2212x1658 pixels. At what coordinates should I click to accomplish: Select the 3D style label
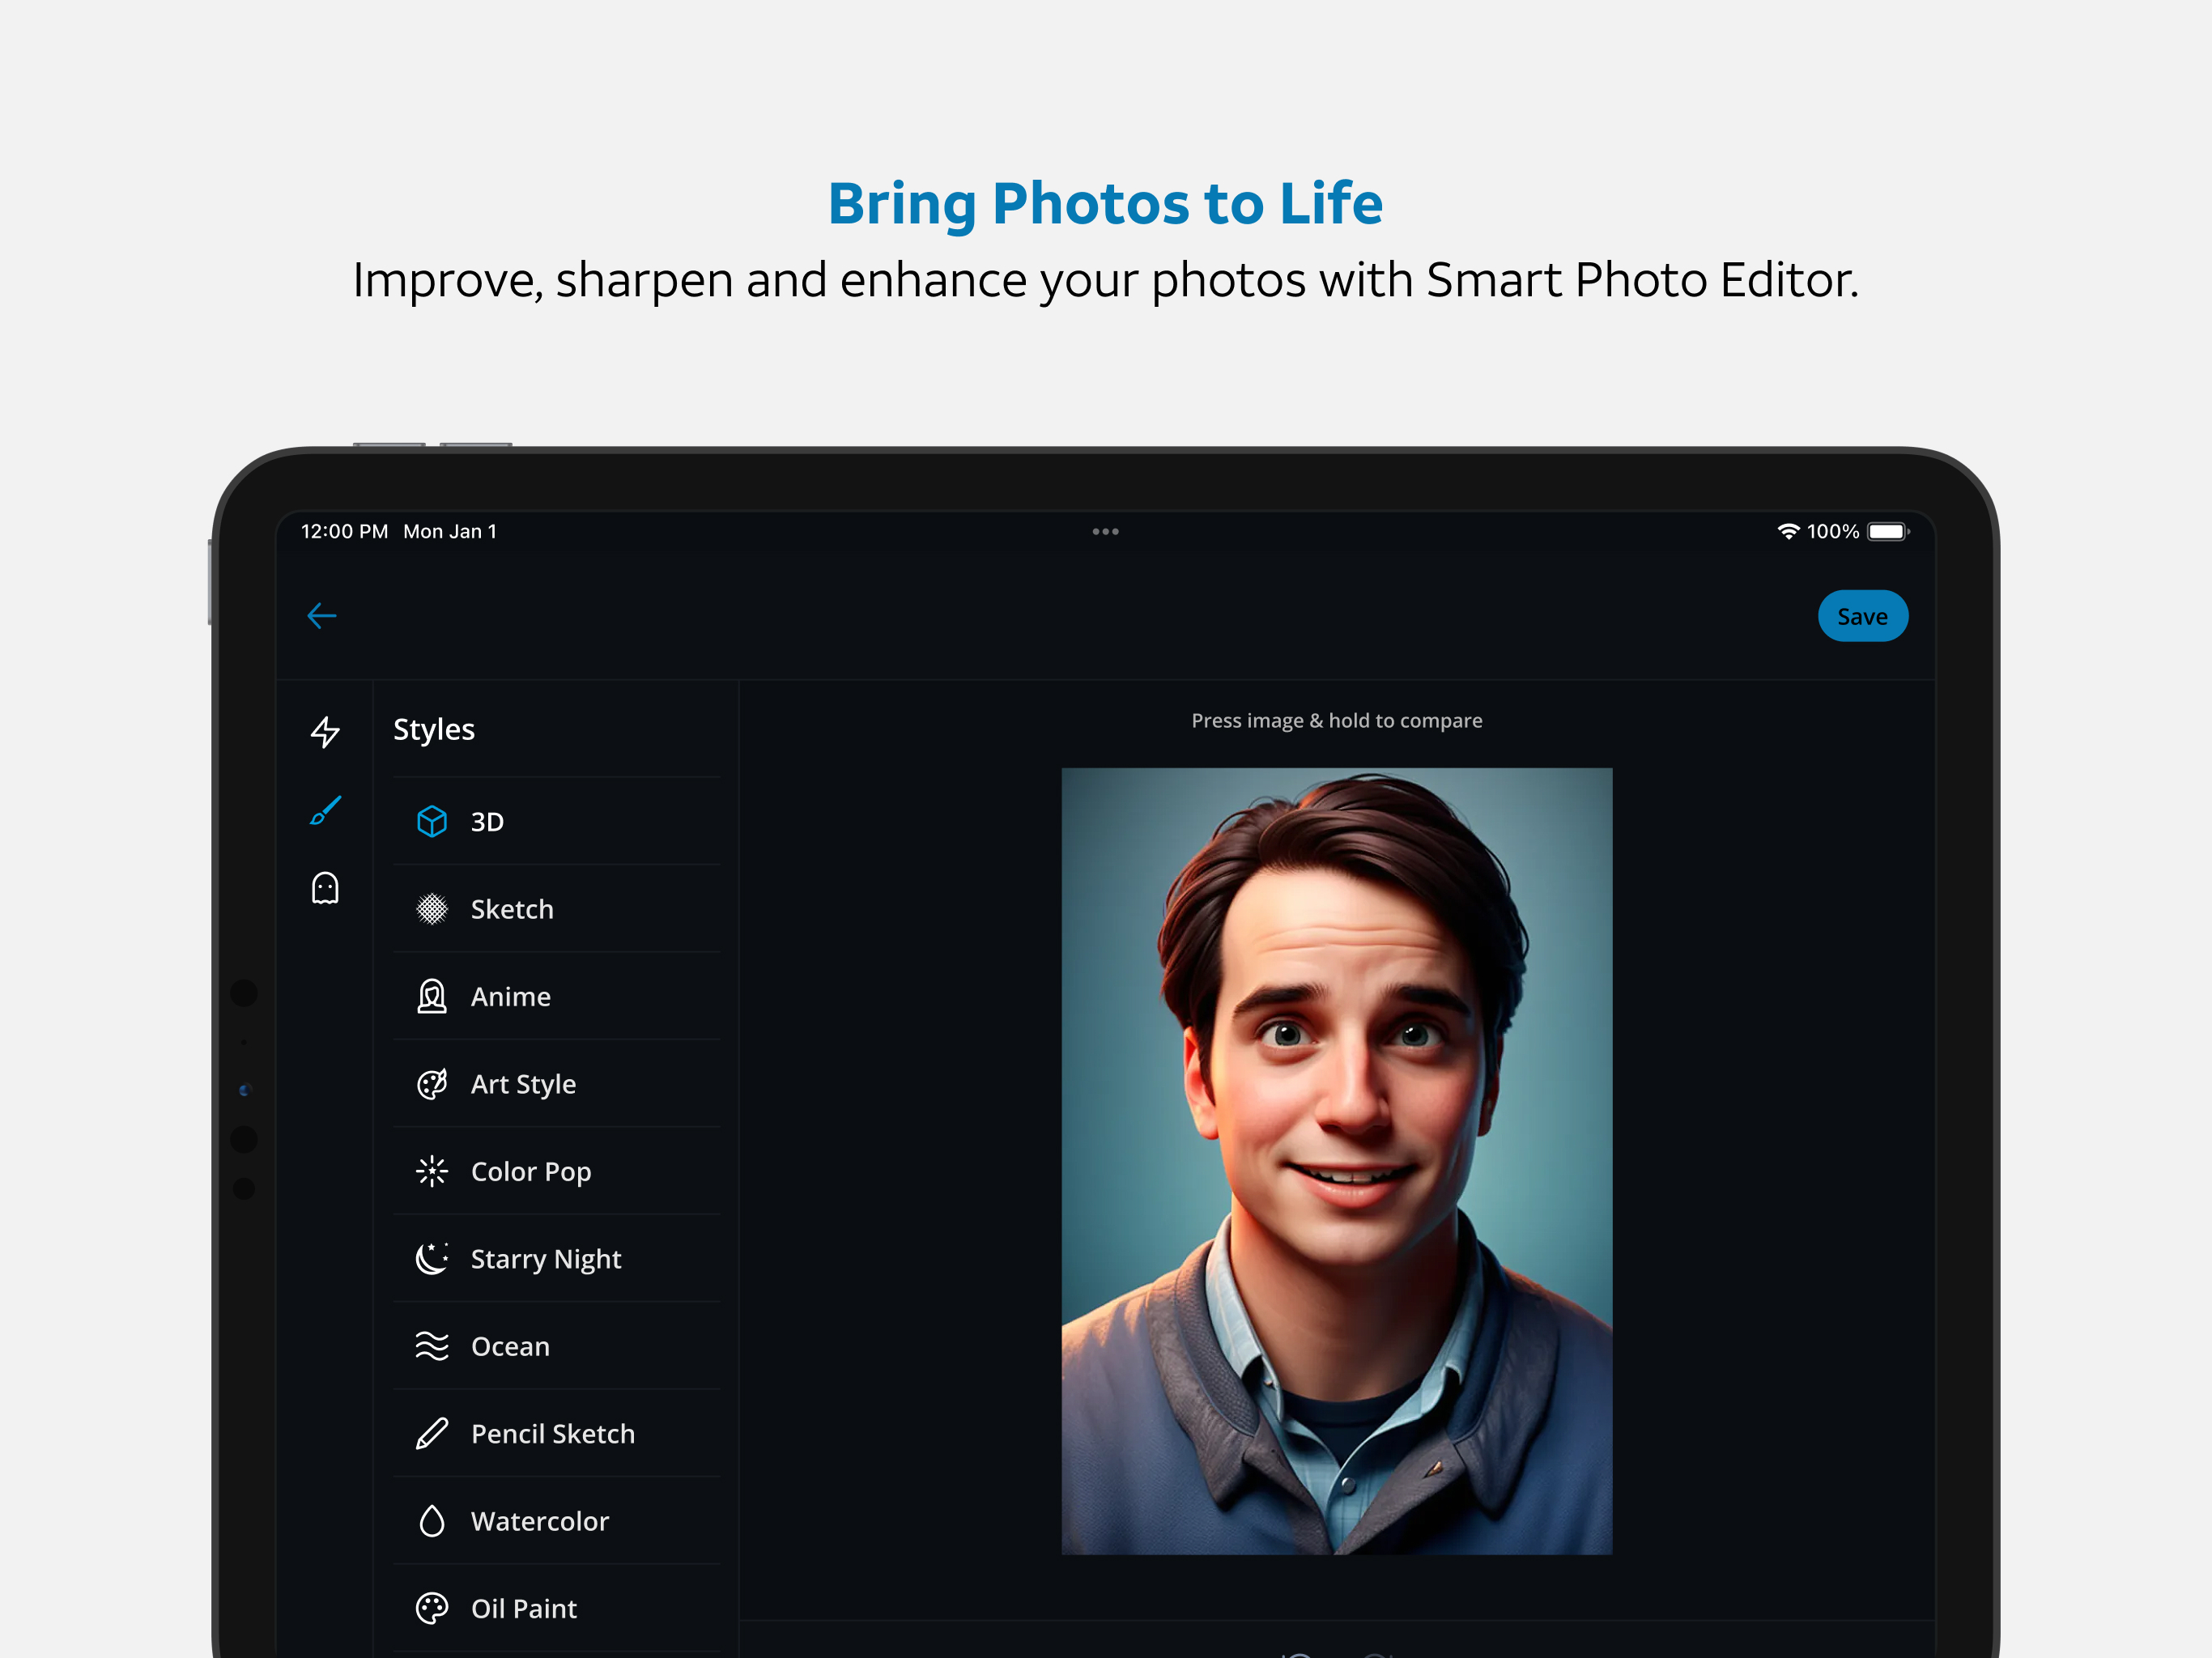point(487,822)
